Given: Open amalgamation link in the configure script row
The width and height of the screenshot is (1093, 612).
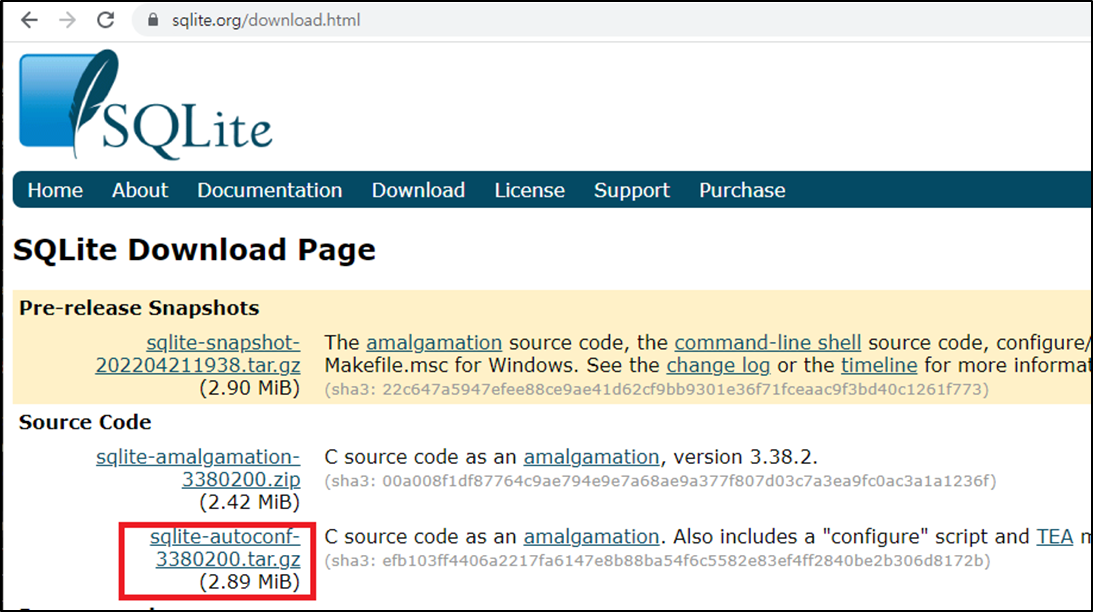Looking at the screenshot, I should pyautogui.click(x=591, y=537).
